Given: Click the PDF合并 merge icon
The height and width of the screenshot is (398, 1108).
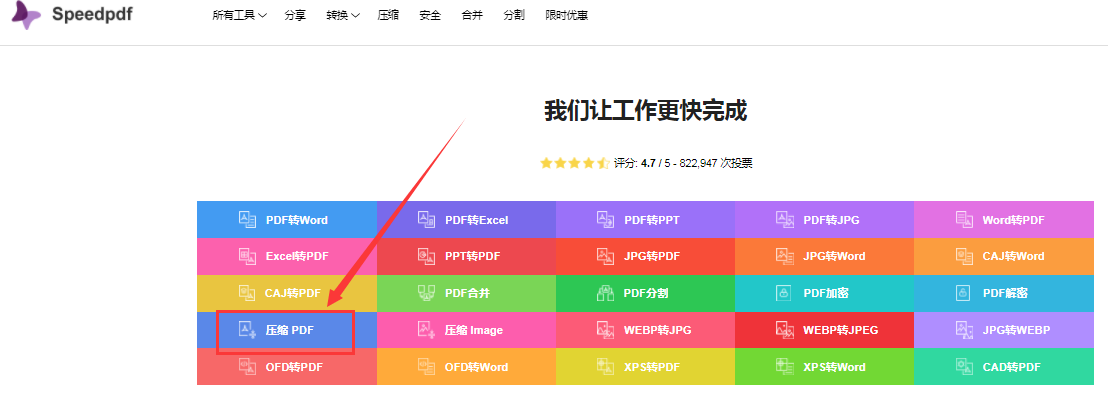Looking at the screenshot, I should click(x=426, y=293).
